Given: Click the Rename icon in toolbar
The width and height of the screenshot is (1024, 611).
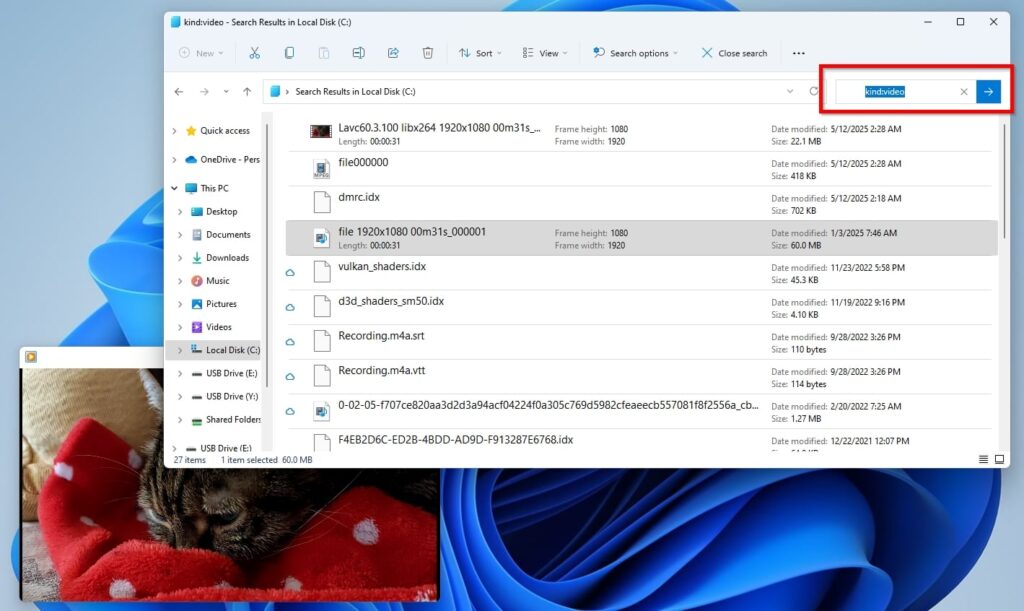Looking at the screenshot, I should pyautogui.click(x=358, y=53).
